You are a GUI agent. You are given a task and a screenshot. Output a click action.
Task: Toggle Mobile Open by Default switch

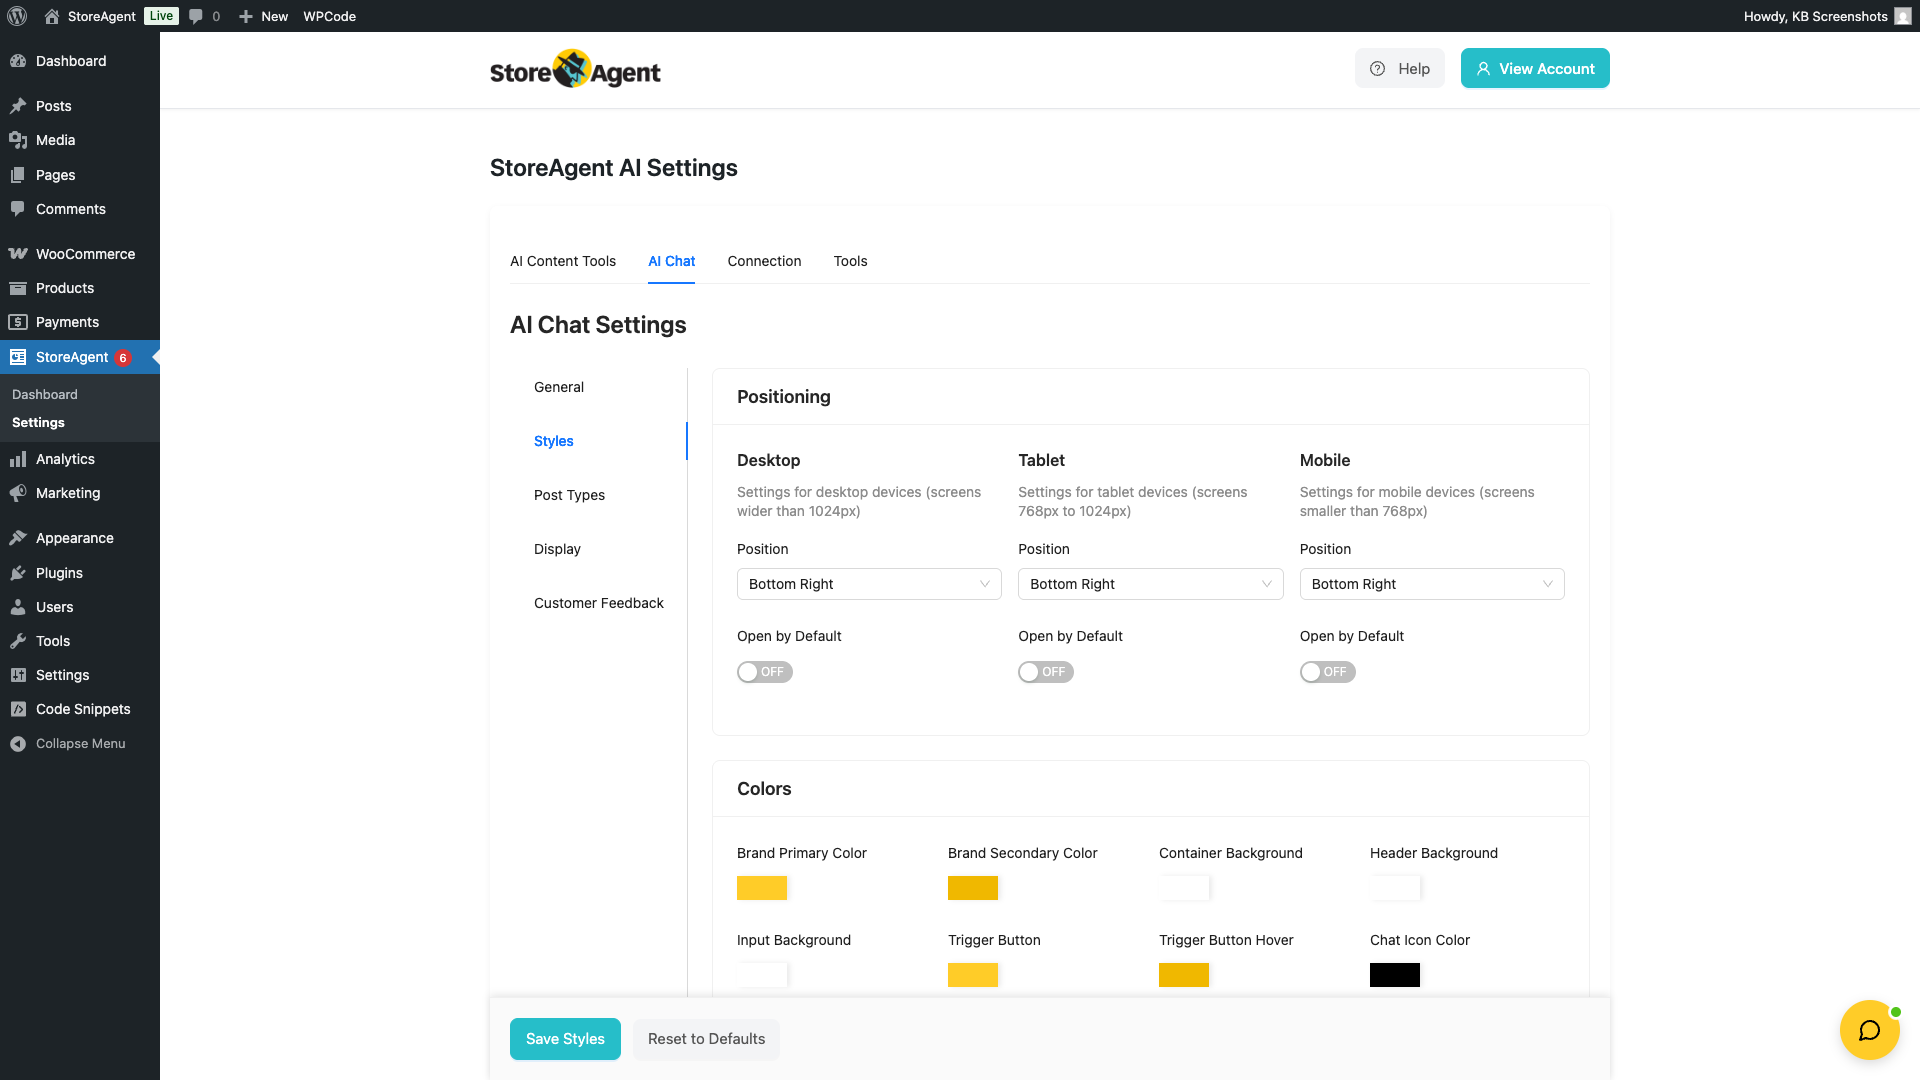1327,672
